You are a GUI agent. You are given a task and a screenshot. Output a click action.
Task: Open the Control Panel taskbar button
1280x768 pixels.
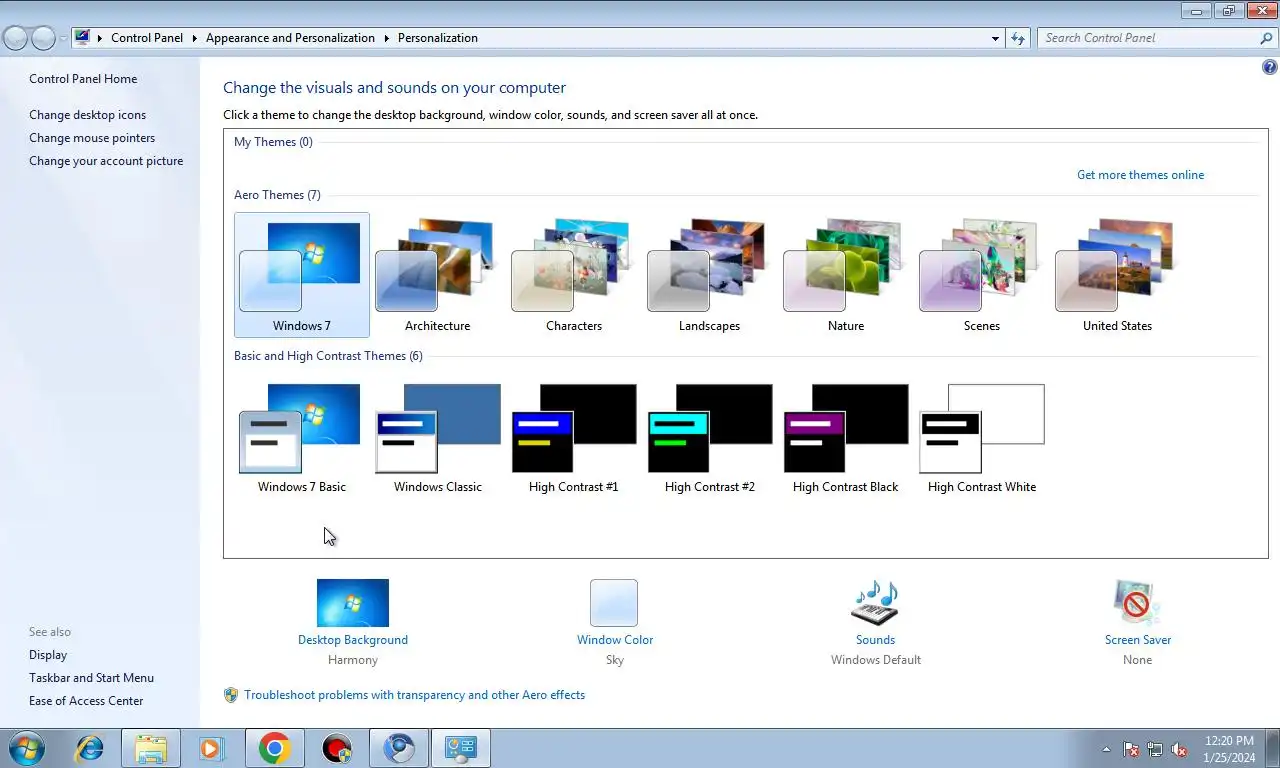461,748
